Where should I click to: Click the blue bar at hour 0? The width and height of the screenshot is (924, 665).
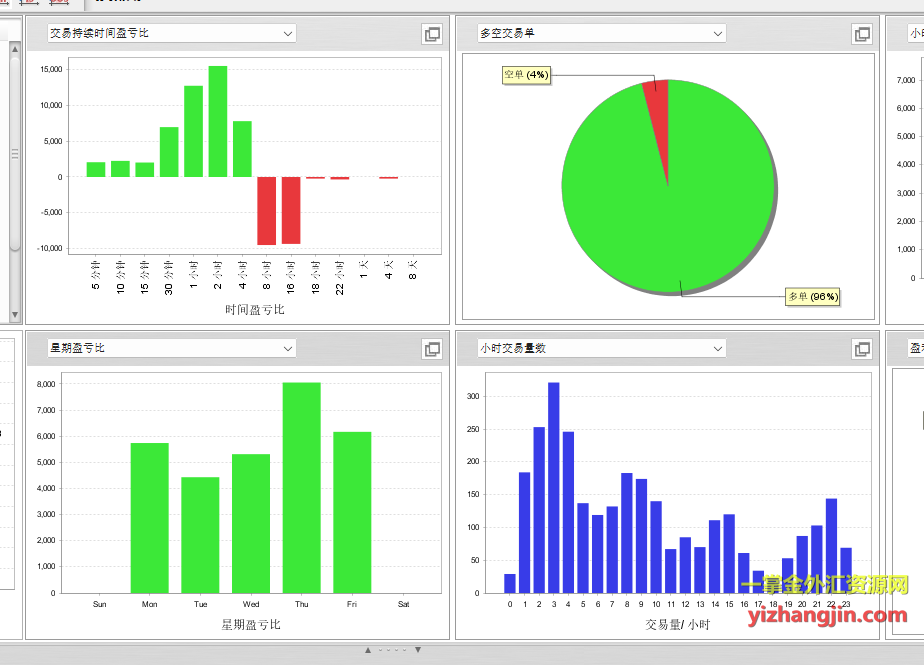tap(510, 583)
